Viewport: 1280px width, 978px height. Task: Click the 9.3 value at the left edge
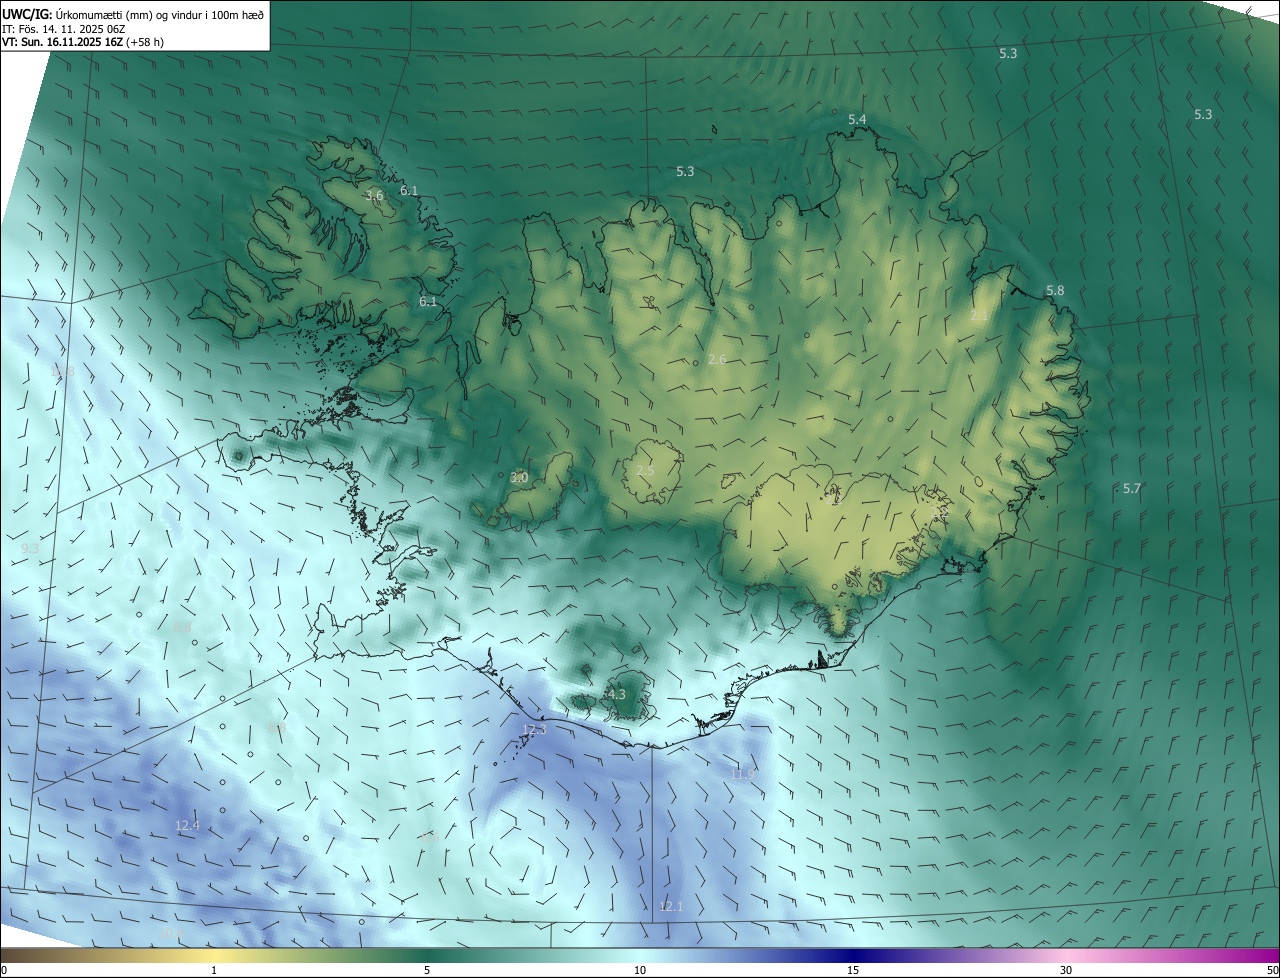coord(30,549)
